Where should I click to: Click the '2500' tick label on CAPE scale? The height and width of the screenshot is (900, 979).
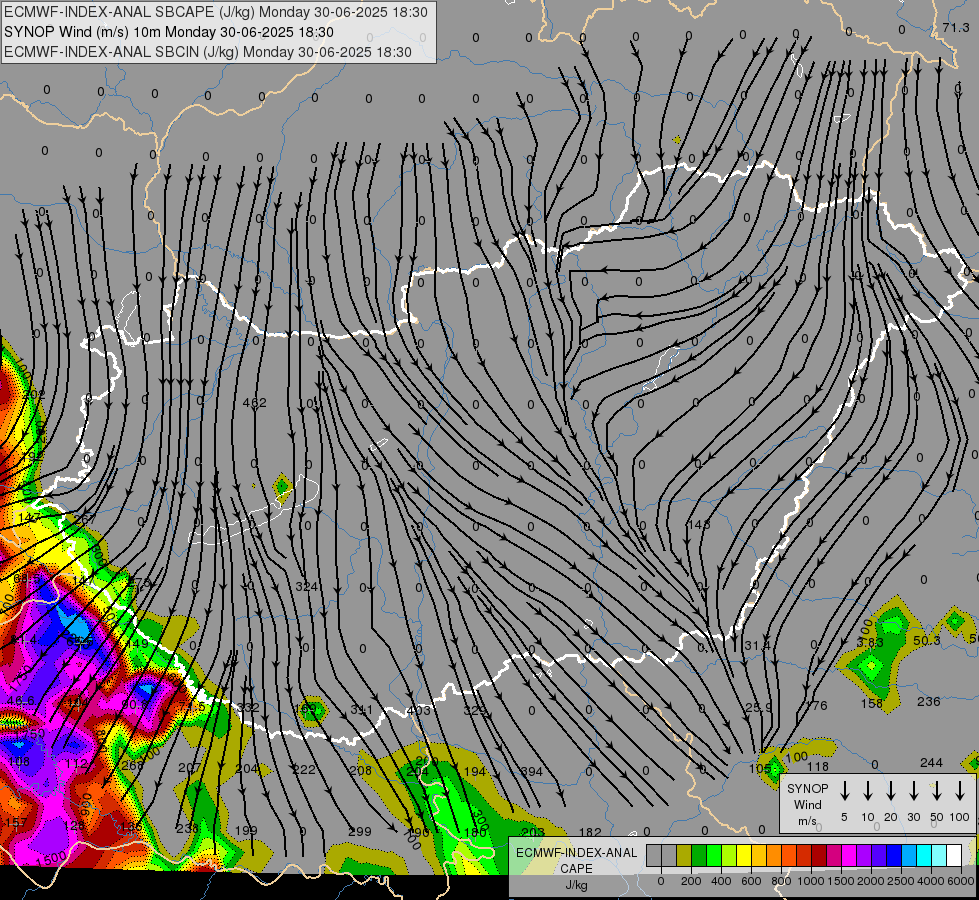900,881
